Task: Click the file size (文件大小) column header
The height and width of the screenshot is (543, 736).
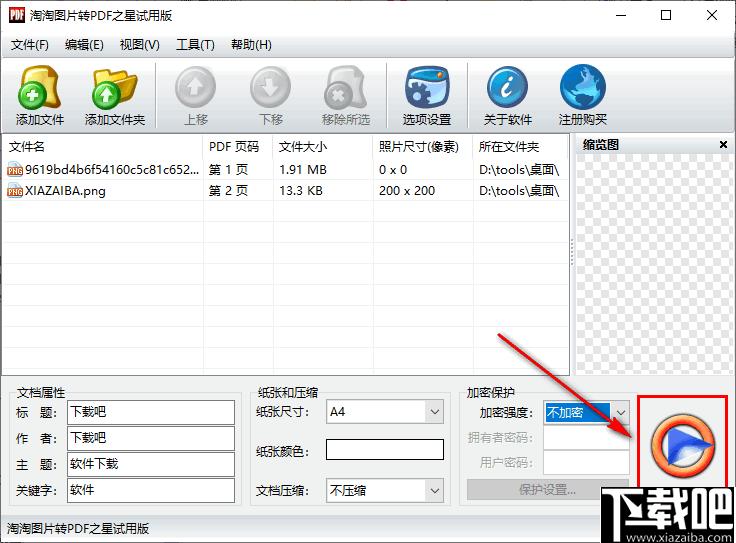Action: [323, 147]
